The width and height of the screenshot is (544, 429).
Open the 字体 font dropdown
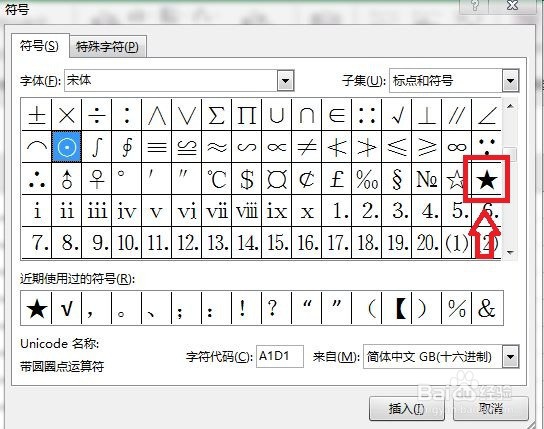pos(286,81)
